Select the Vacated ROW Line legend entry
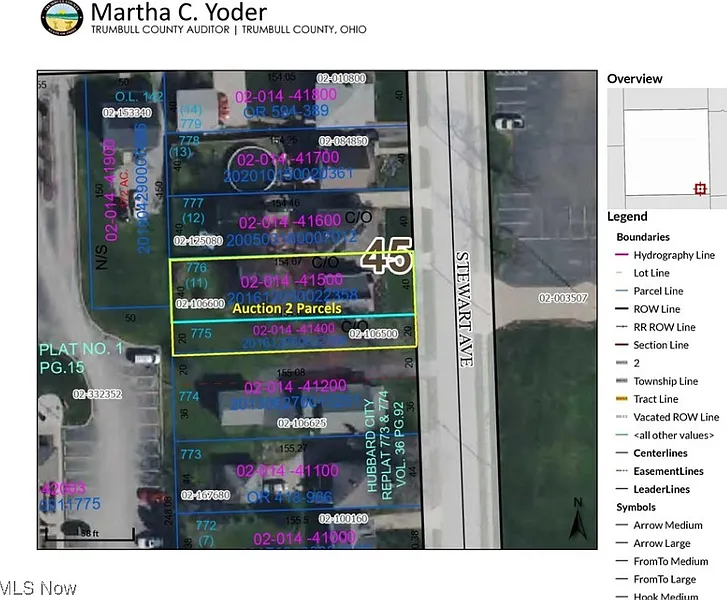Image resolution: width=727 pixels, height=600 pixels. pos(676,417)
